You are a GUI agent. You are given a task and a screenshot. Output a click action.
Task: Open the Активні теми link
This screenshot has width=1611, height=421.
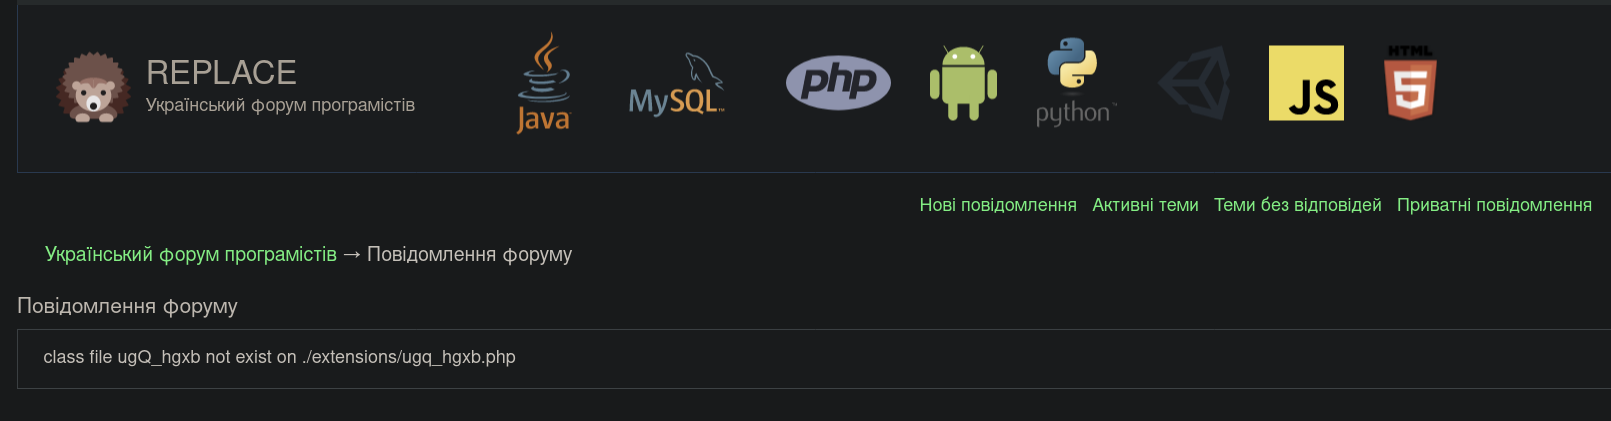click(1145, 205)
